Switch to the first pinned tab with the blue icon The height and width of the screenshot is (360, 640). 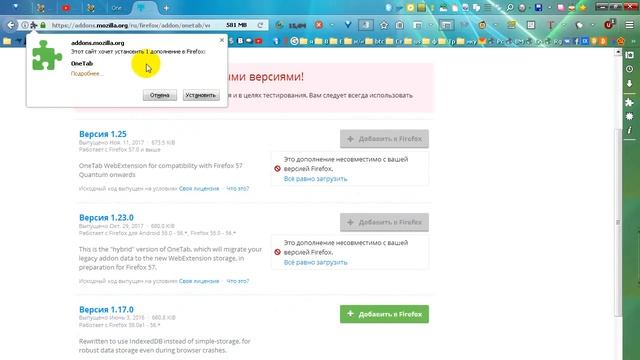coord(16,7)
